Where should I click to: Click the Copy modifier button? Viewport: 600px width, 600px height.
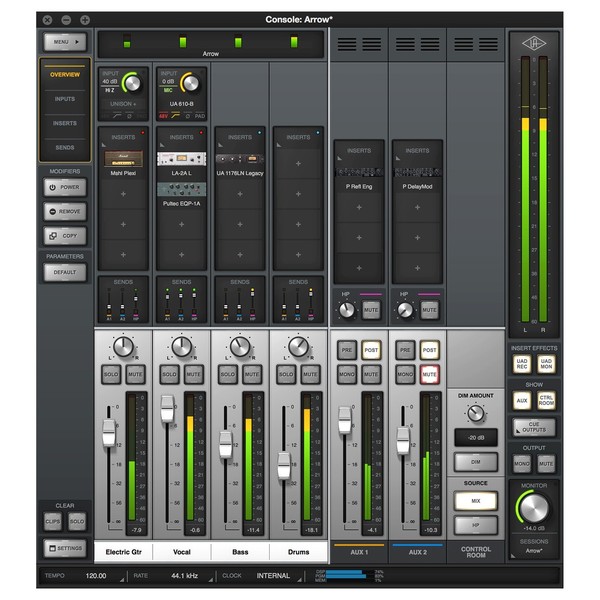(x=65, y=236)
